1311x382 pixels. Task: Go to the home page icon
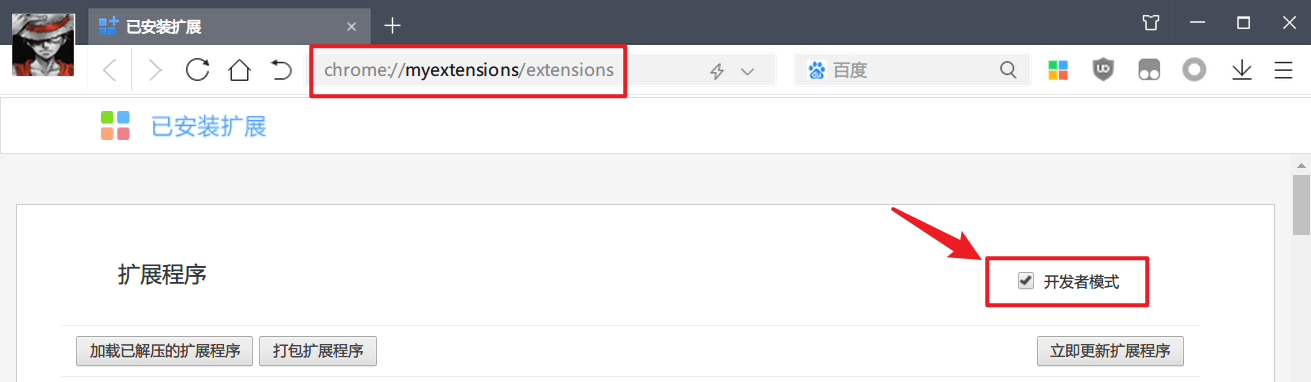coord(239,70)
